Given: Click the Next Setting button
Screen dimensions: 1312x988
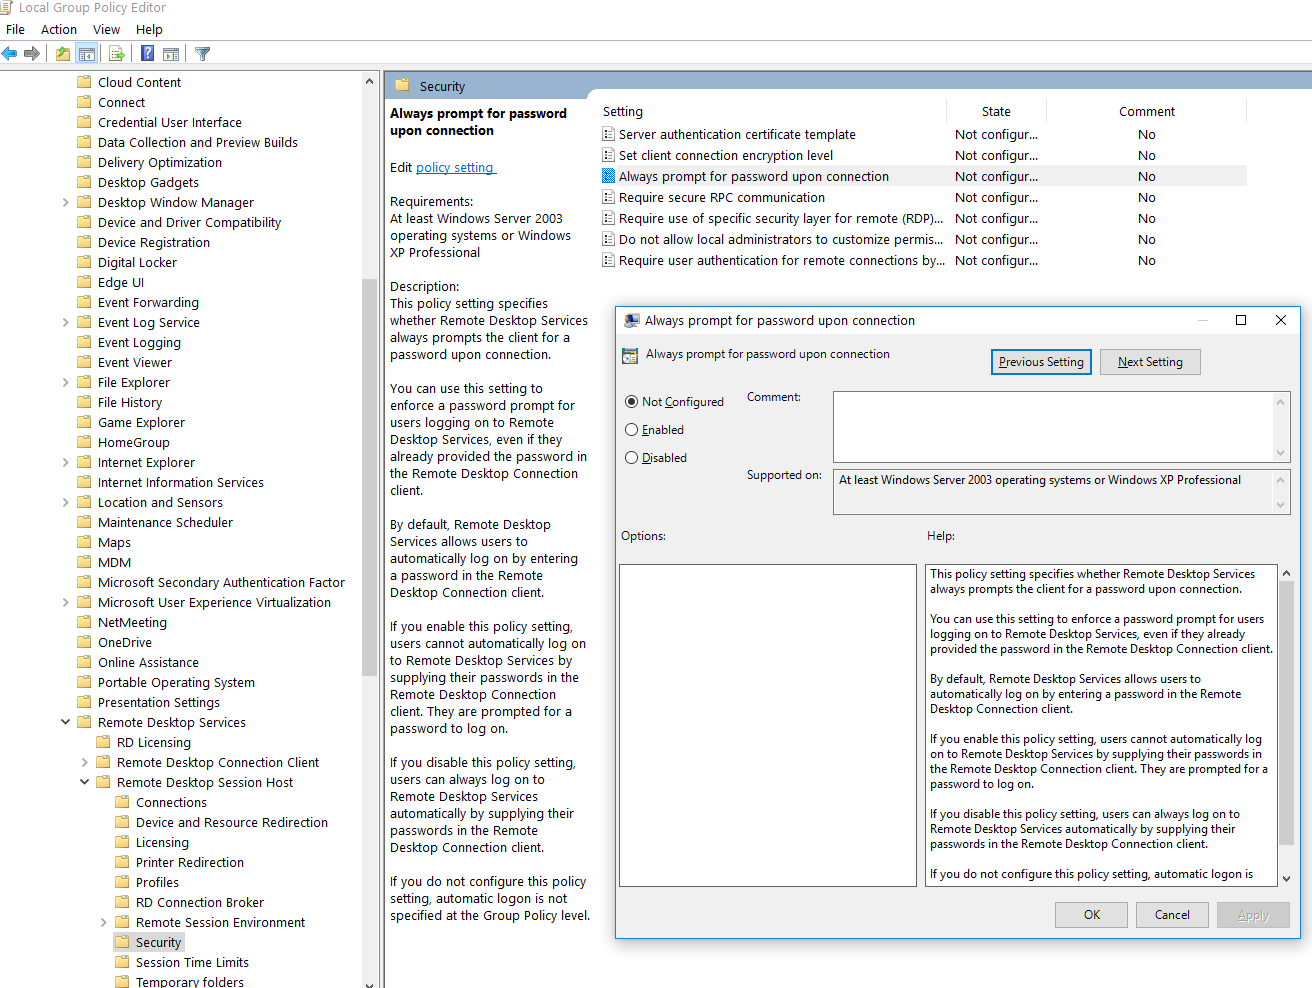Looking at the screenshot, I should [1150, 362].
